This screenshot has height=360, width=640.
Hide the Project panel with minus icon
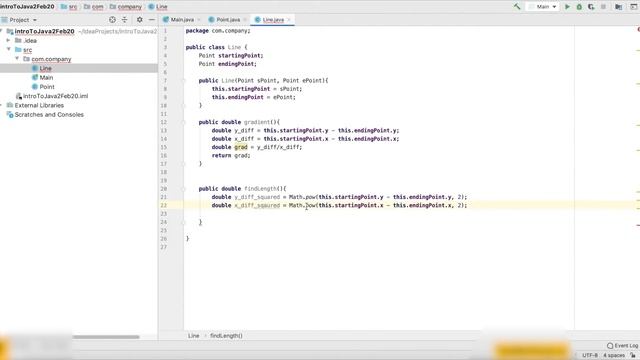click(151, 20)
